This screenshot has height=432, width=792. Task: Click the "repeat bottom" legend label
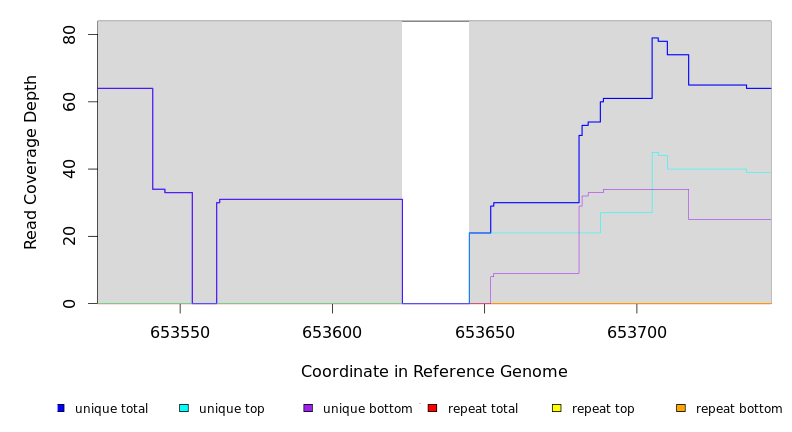pos(739,409)
